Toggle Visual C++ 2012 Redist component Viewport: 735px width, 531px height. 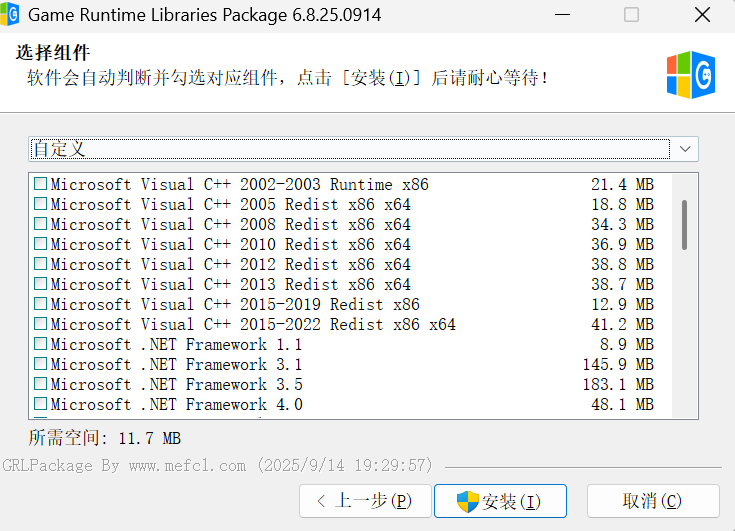pos(40,264)
